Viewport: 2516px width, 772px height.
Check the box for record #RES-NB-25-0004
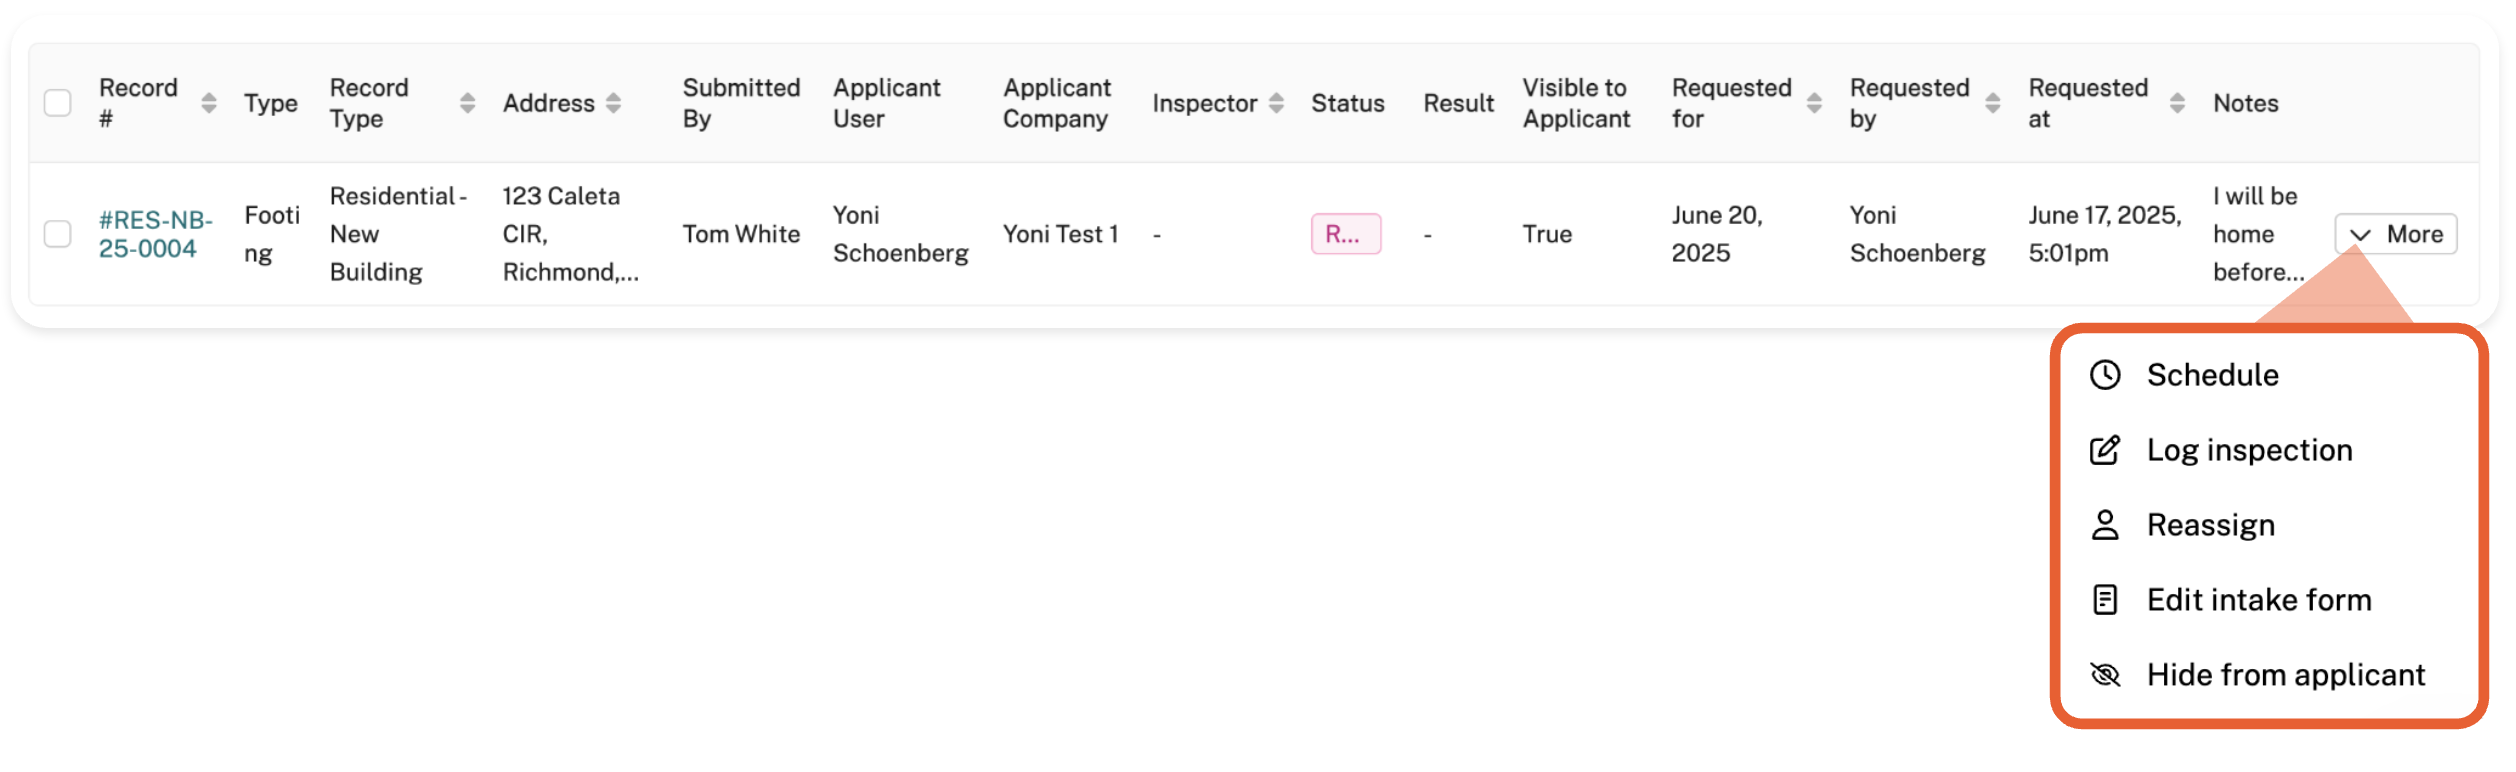click(x=58, y=234)
